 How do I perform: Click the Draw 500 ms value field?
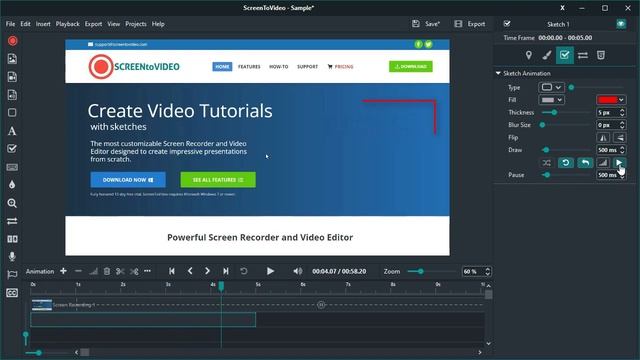click(607, 150)
